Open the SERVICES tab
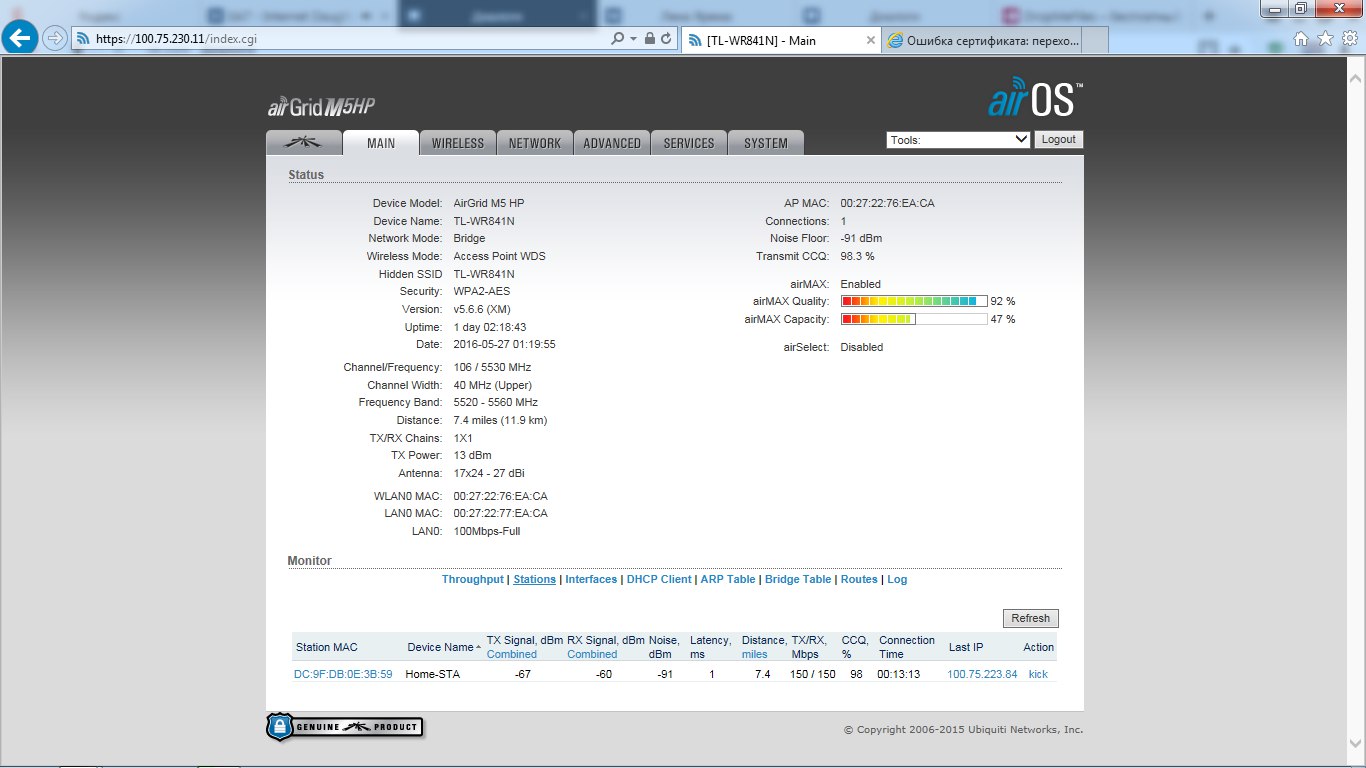Viewport: 1366px width, 768px height. coord(689,143)
